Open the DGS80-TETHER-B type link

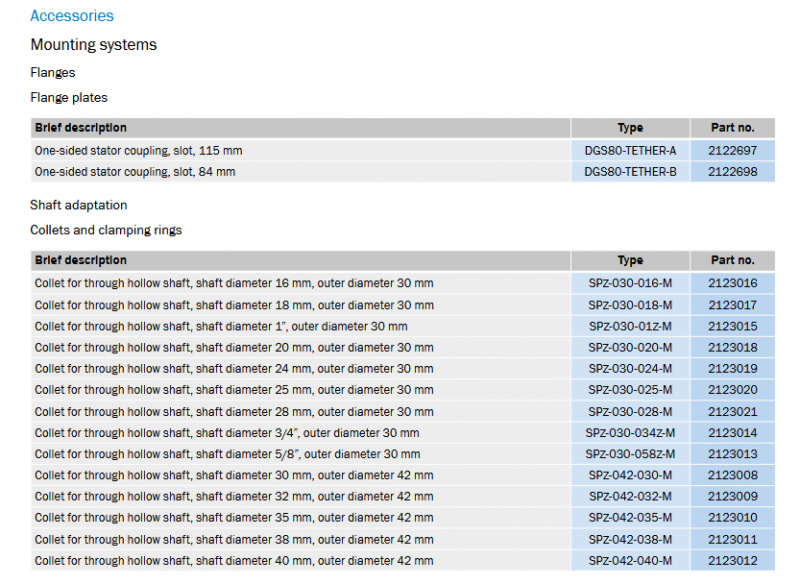point(630,172)
